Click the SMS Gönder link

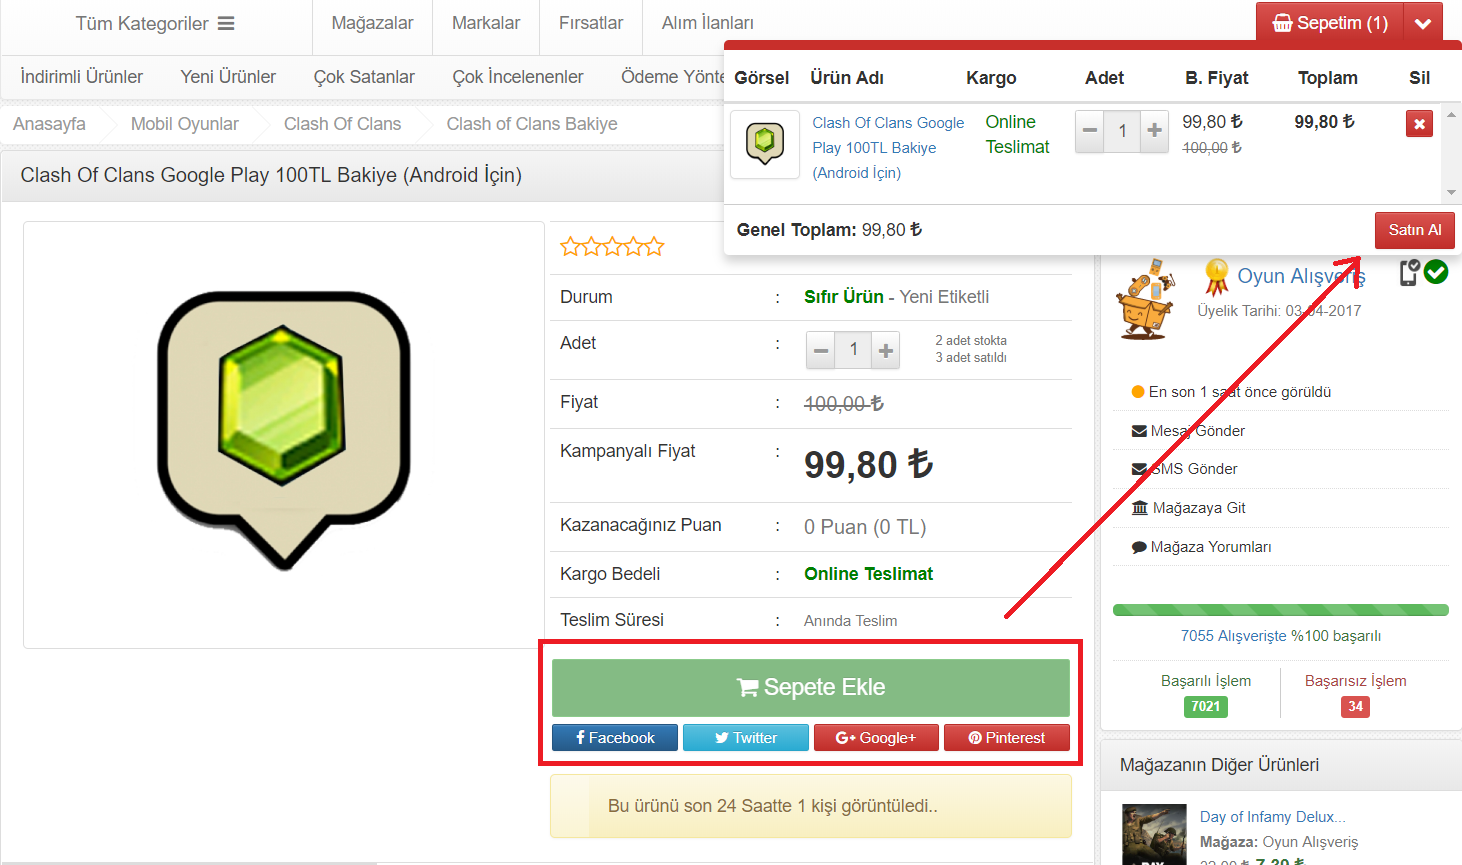(1184, 469)
